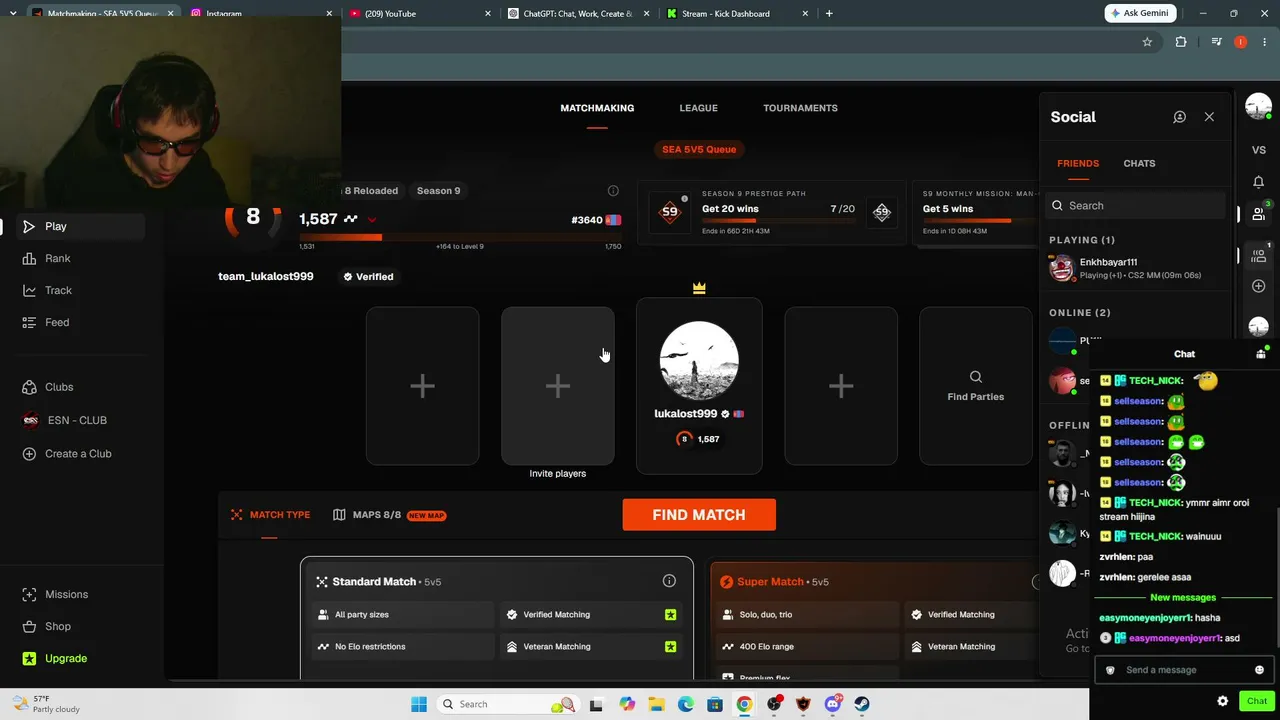Click the plus icon in the right rail
The width and height of the screenshot is (1280, 720).
click(1259, 287)
